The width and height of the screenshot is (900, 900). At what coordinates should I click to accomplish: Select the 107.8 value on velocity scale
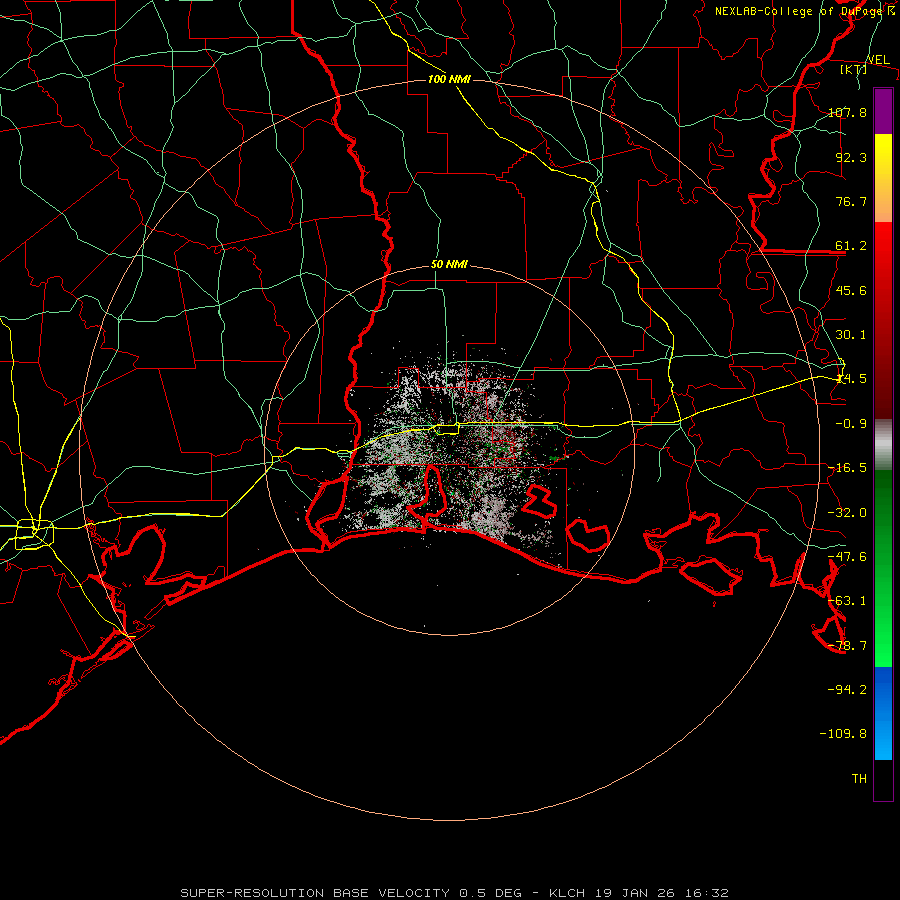tap(848, 112)
